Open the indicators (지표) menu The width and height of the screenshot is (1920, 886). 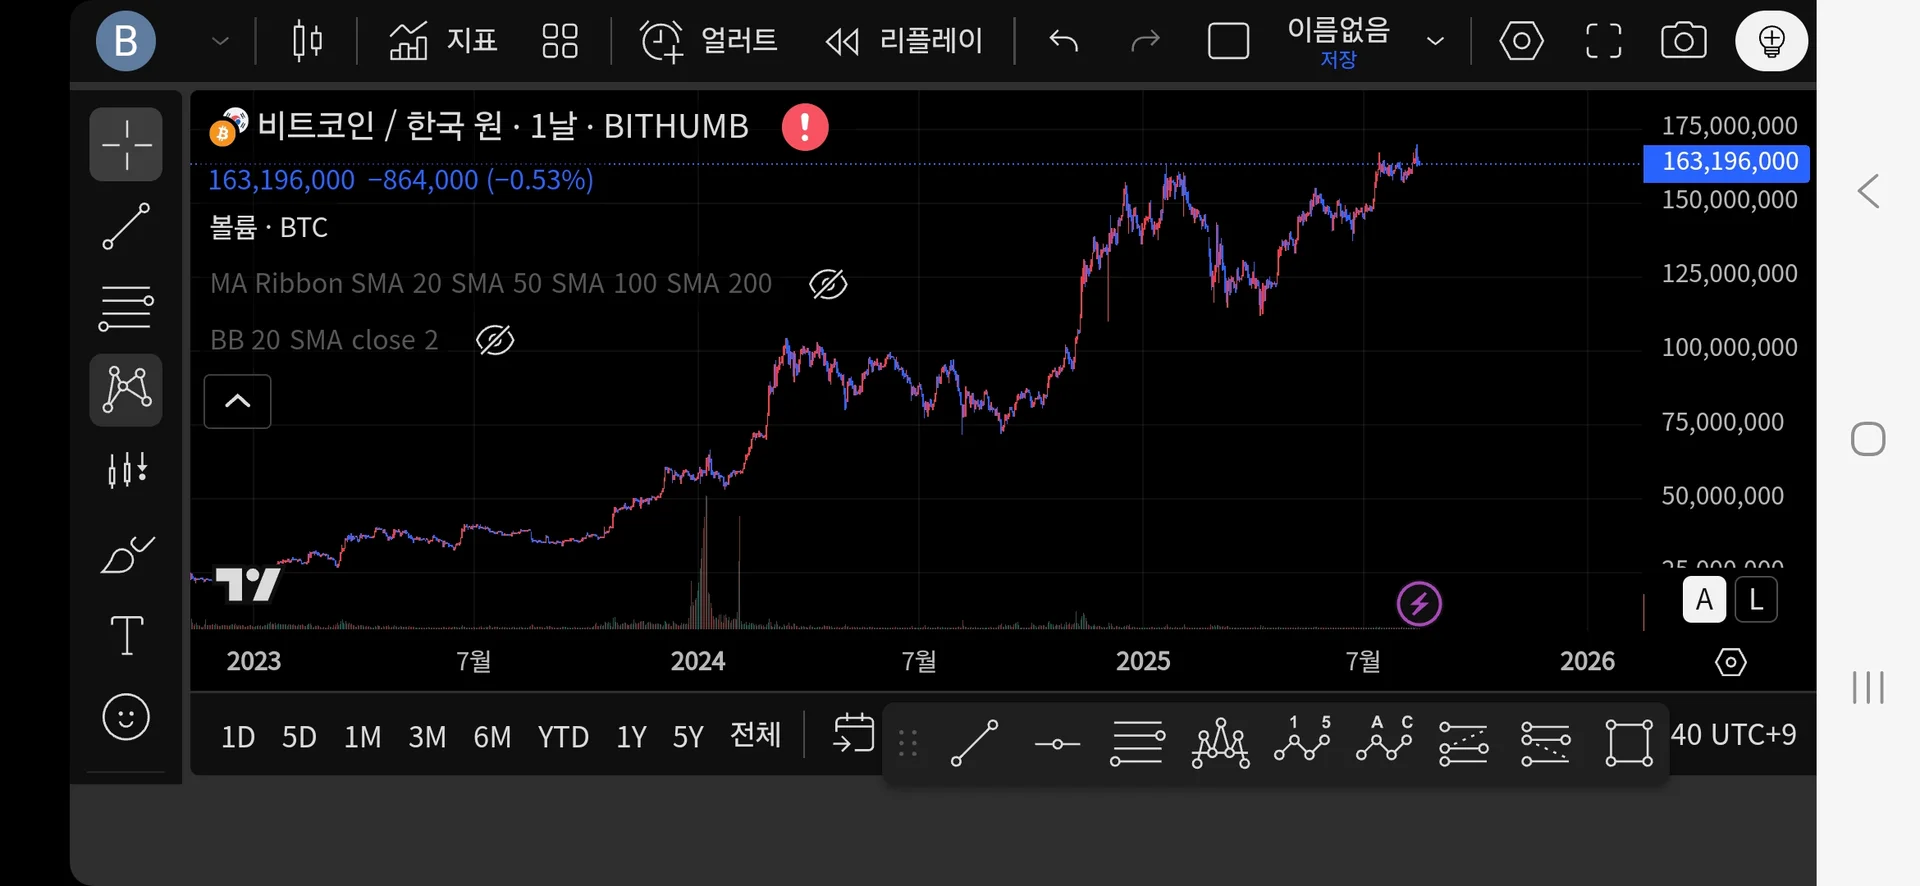pyautogui.click(x=443, y=41)
